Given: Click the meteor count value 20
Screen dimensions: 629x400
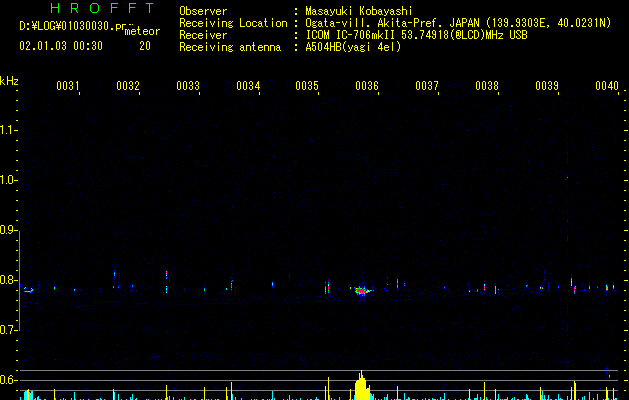Looking at the screenshot, I should 145,46.
